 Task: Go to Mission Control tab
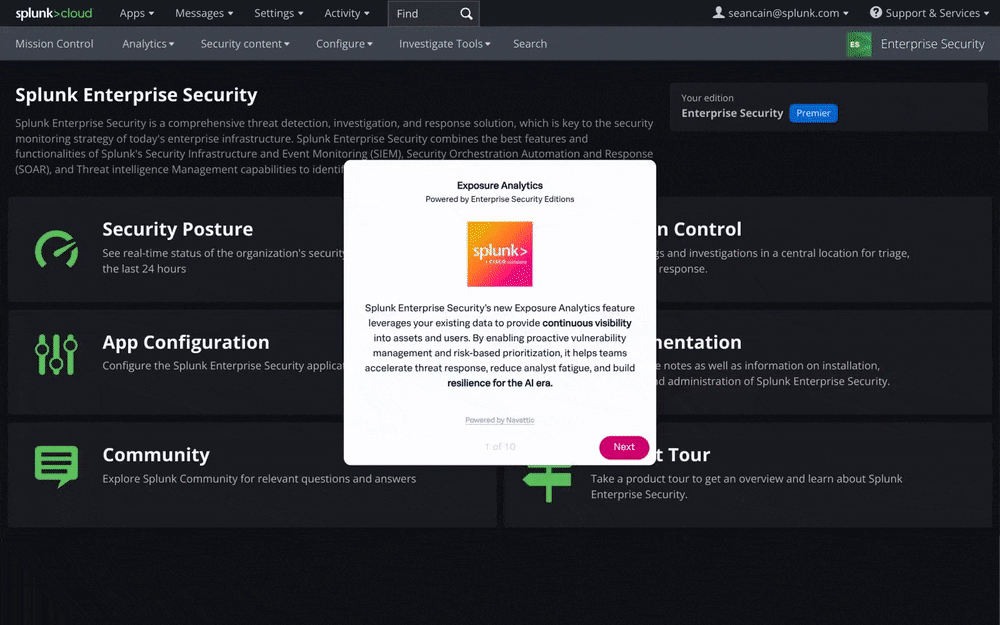click(x=54, y=44)
